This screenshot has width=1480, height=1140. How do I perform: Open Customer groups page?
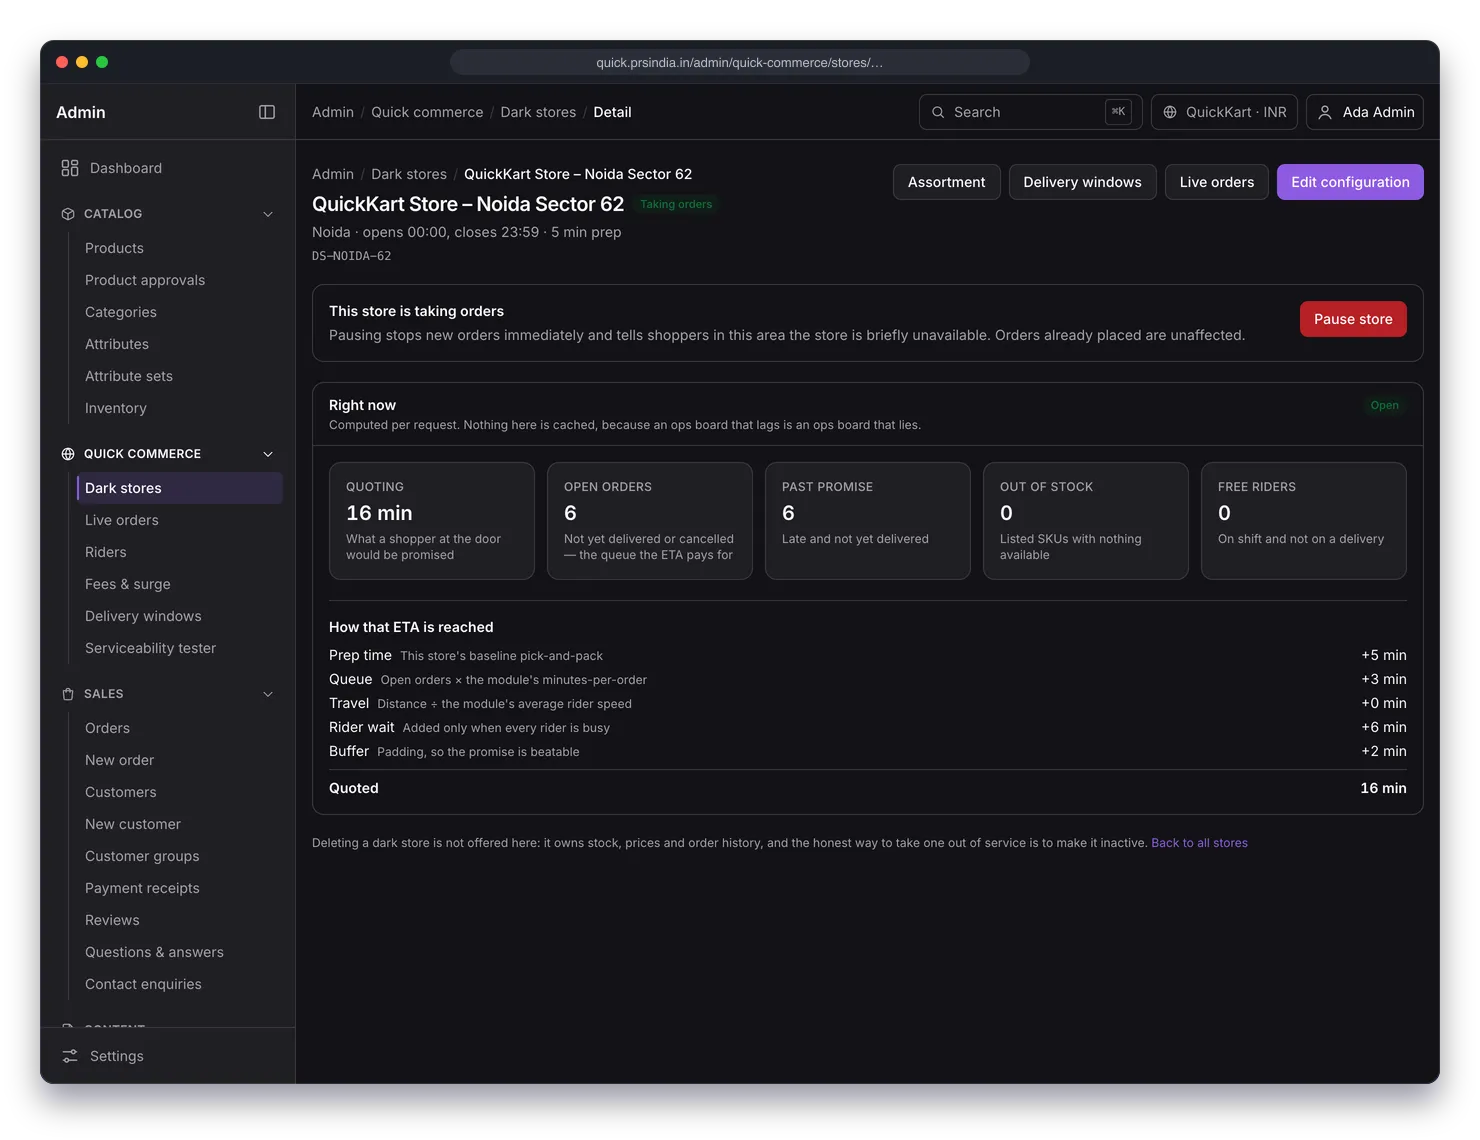click(180, 856)
